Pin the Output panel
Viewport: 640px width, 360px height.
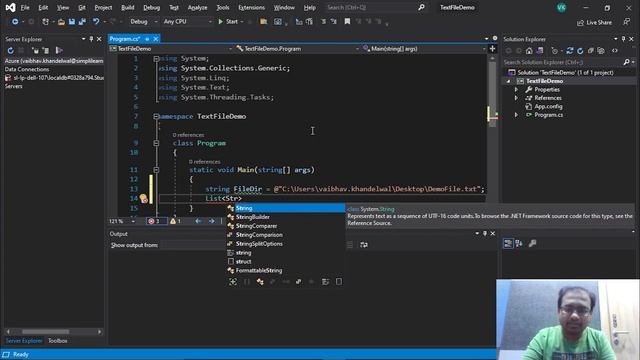[485, 233]
